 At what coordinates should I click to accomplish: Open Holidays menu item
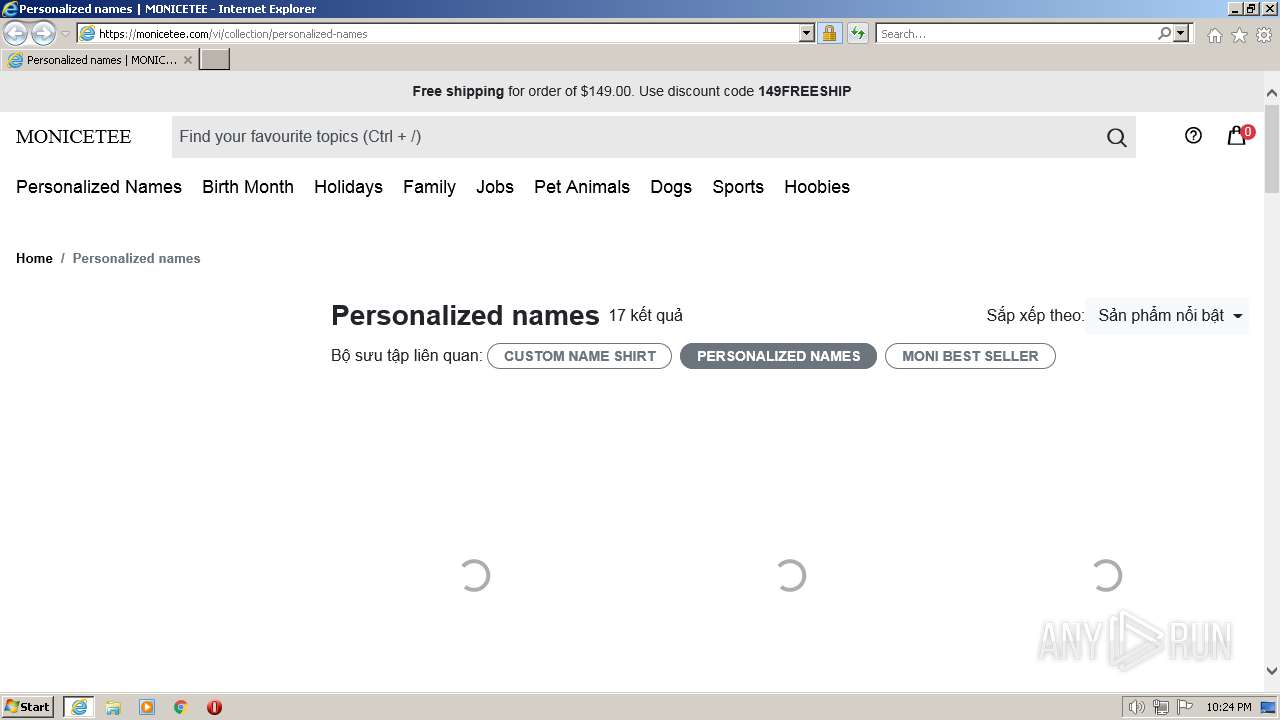point(348,187)
